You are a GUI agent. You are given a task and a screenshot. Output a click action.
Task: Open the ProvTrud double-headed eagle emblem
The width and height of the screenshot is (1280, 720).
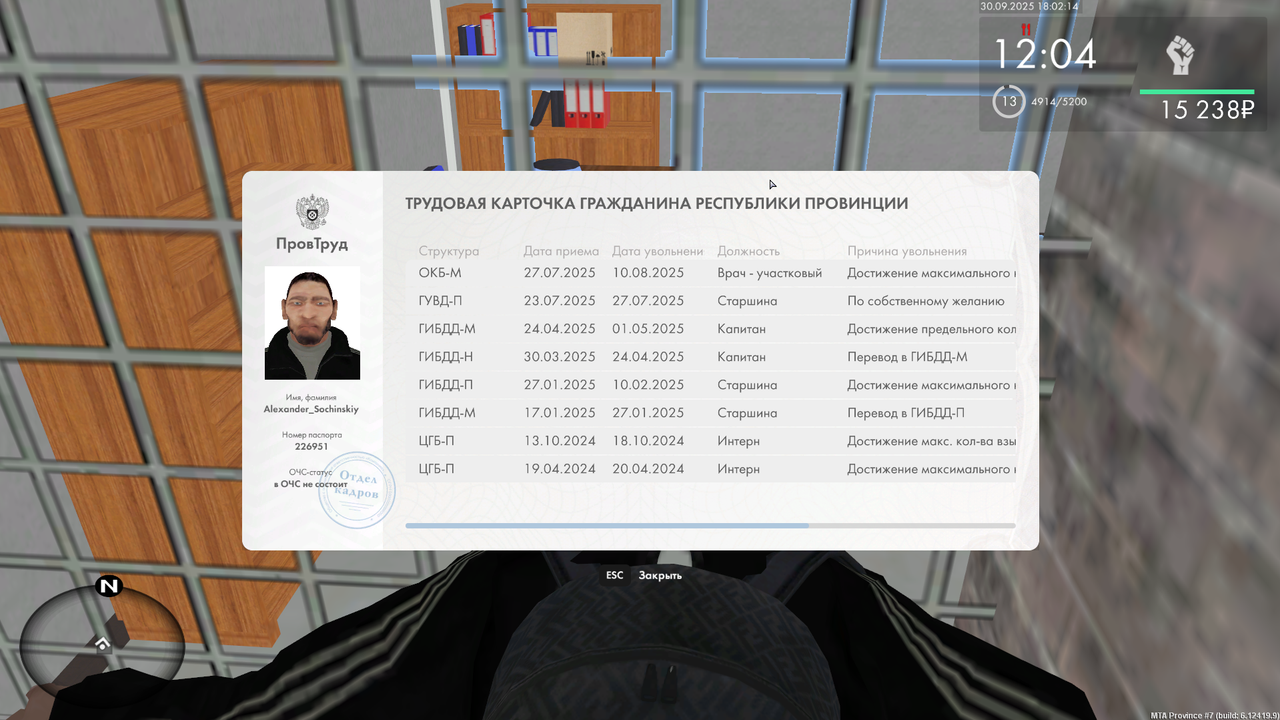coord(312,212)
